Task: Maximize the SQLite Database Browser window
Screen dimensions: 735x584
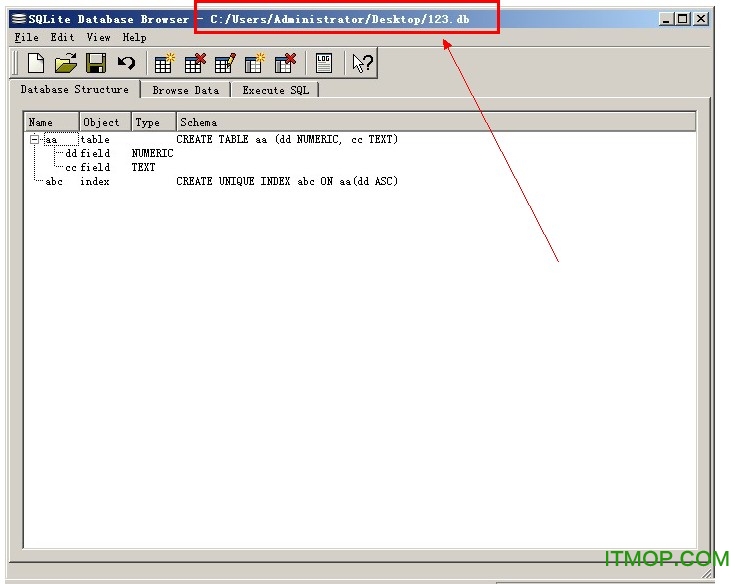Action: tap(682, 19)
